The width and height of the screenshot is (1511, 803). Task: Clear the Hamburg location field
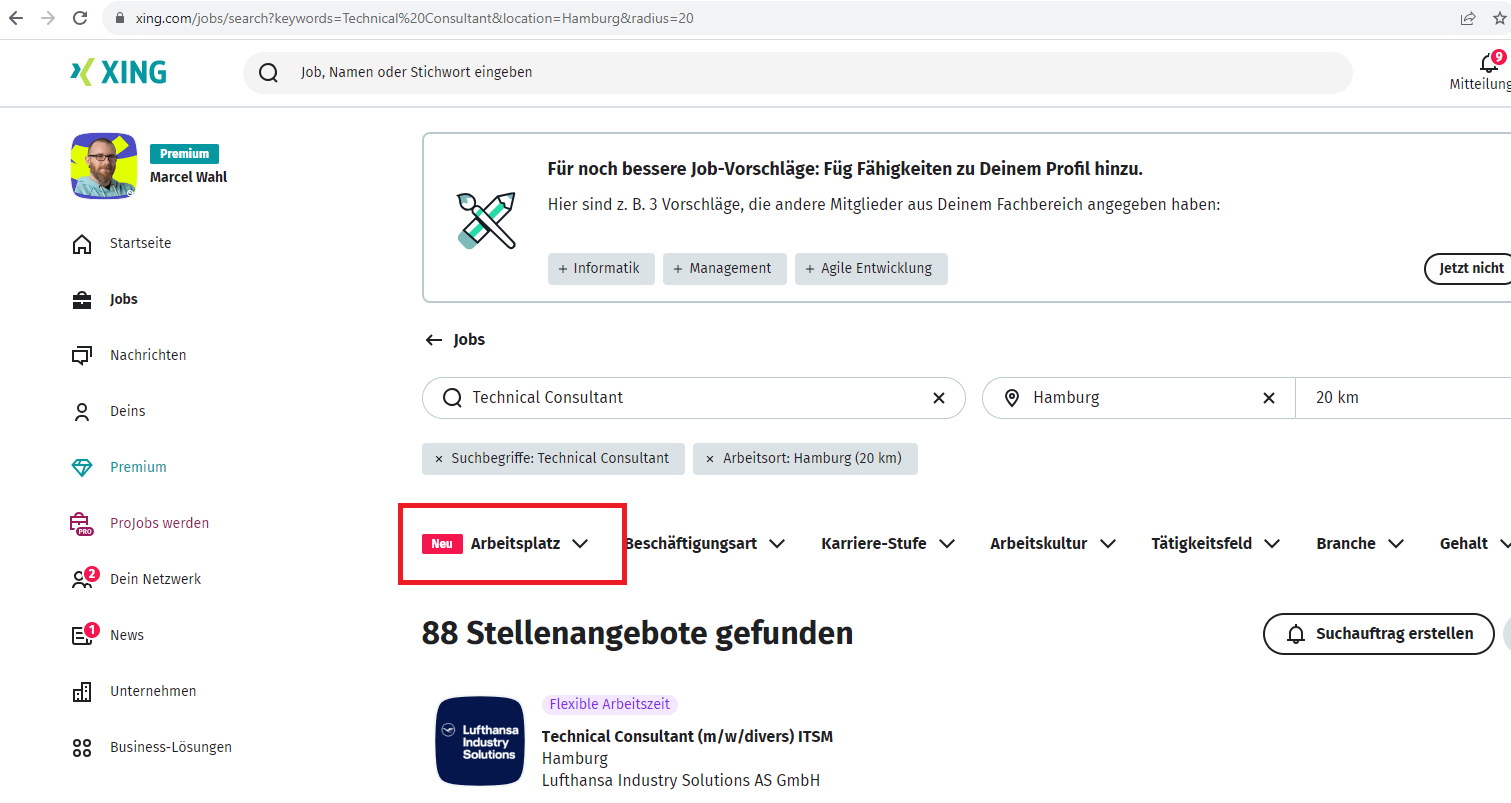tap(1268, 398)
